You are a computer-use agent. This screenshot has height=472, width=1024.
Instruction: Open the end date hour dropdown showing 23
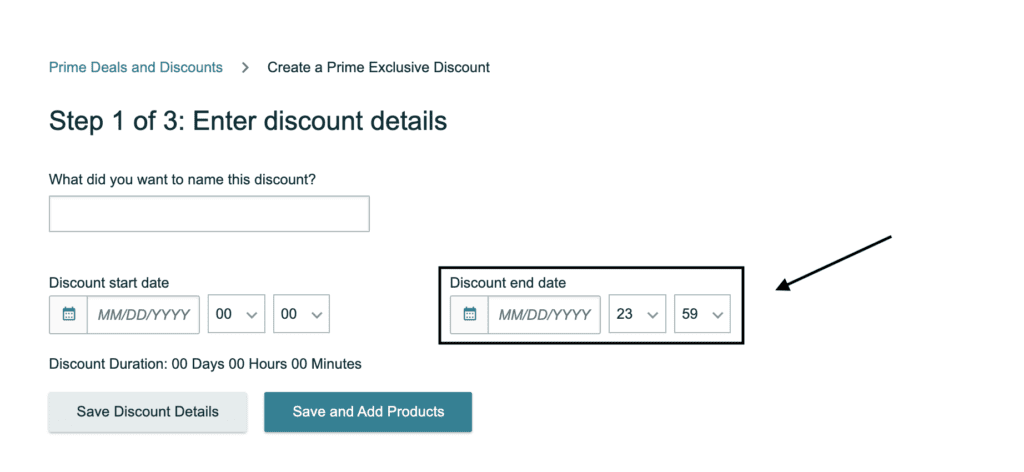point(637,314)
